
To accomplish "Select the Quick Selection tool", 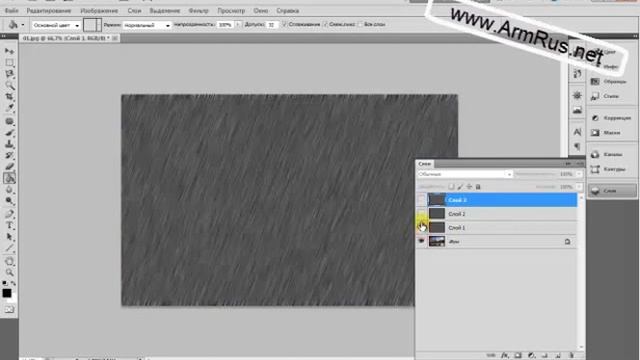I will [9, 85].
